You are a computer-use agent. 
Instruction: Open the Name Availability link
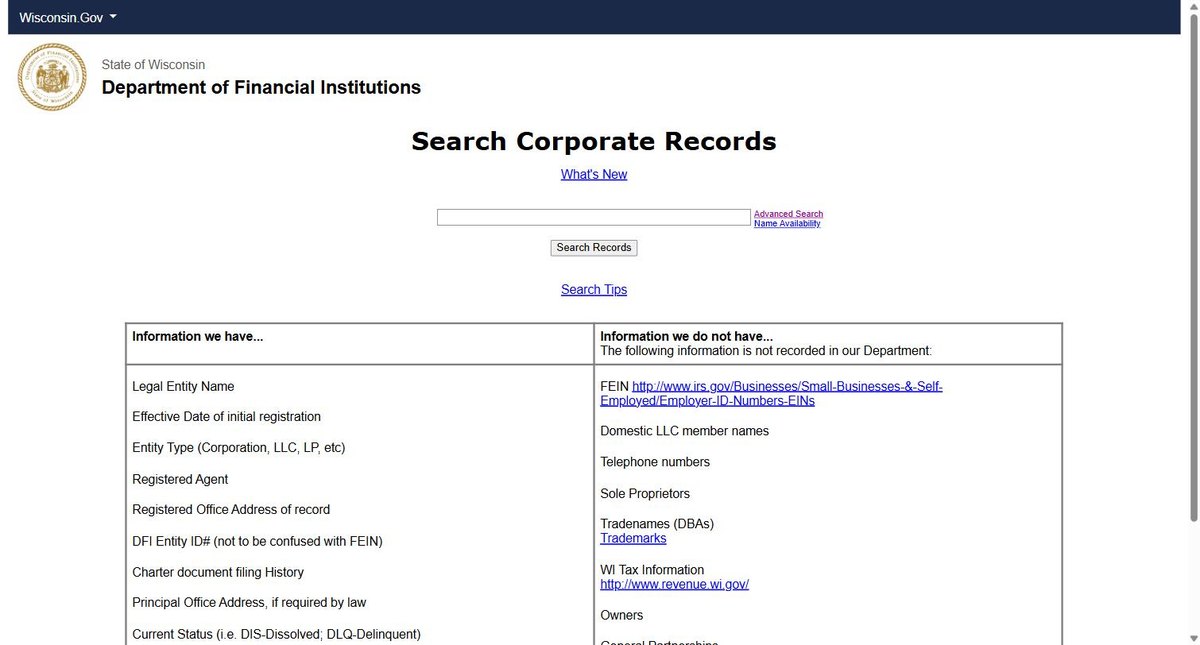[x=787, y=224]
